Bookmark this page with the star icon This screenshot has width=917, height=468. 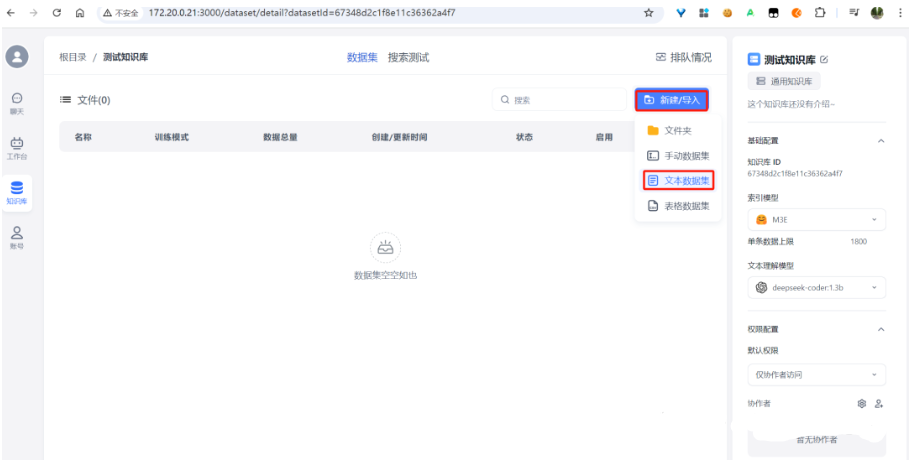[648, 12]
